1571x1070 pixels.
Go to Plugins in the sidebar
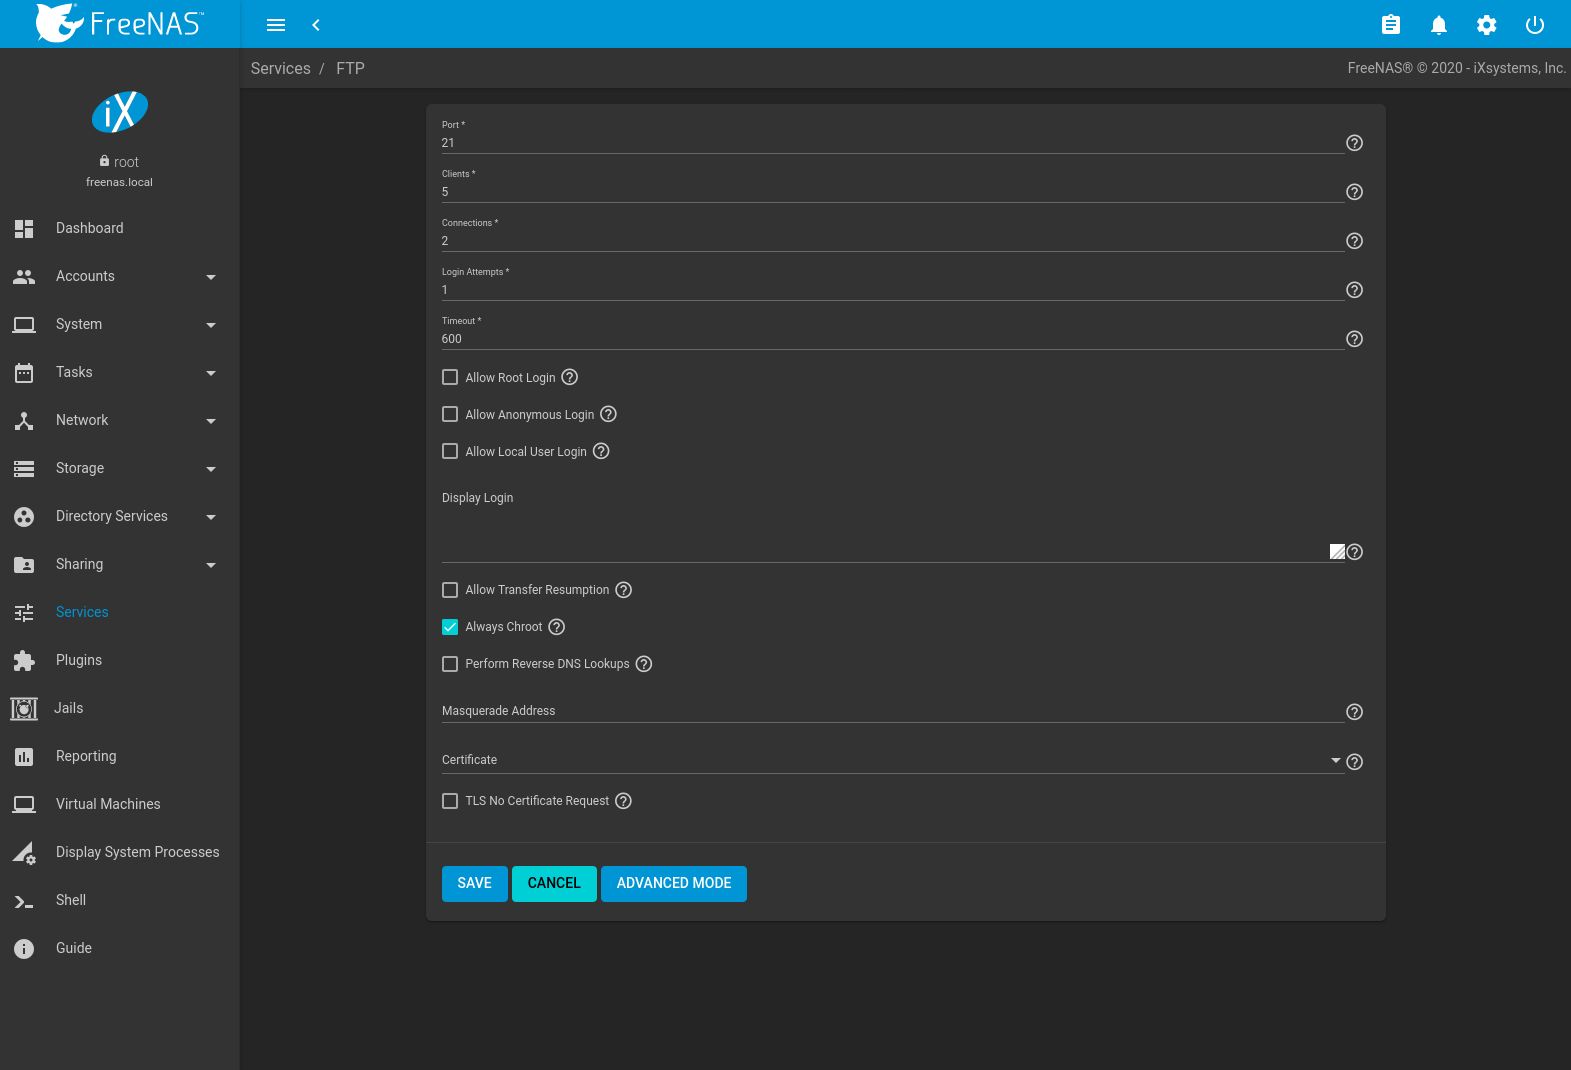(79, 660)
